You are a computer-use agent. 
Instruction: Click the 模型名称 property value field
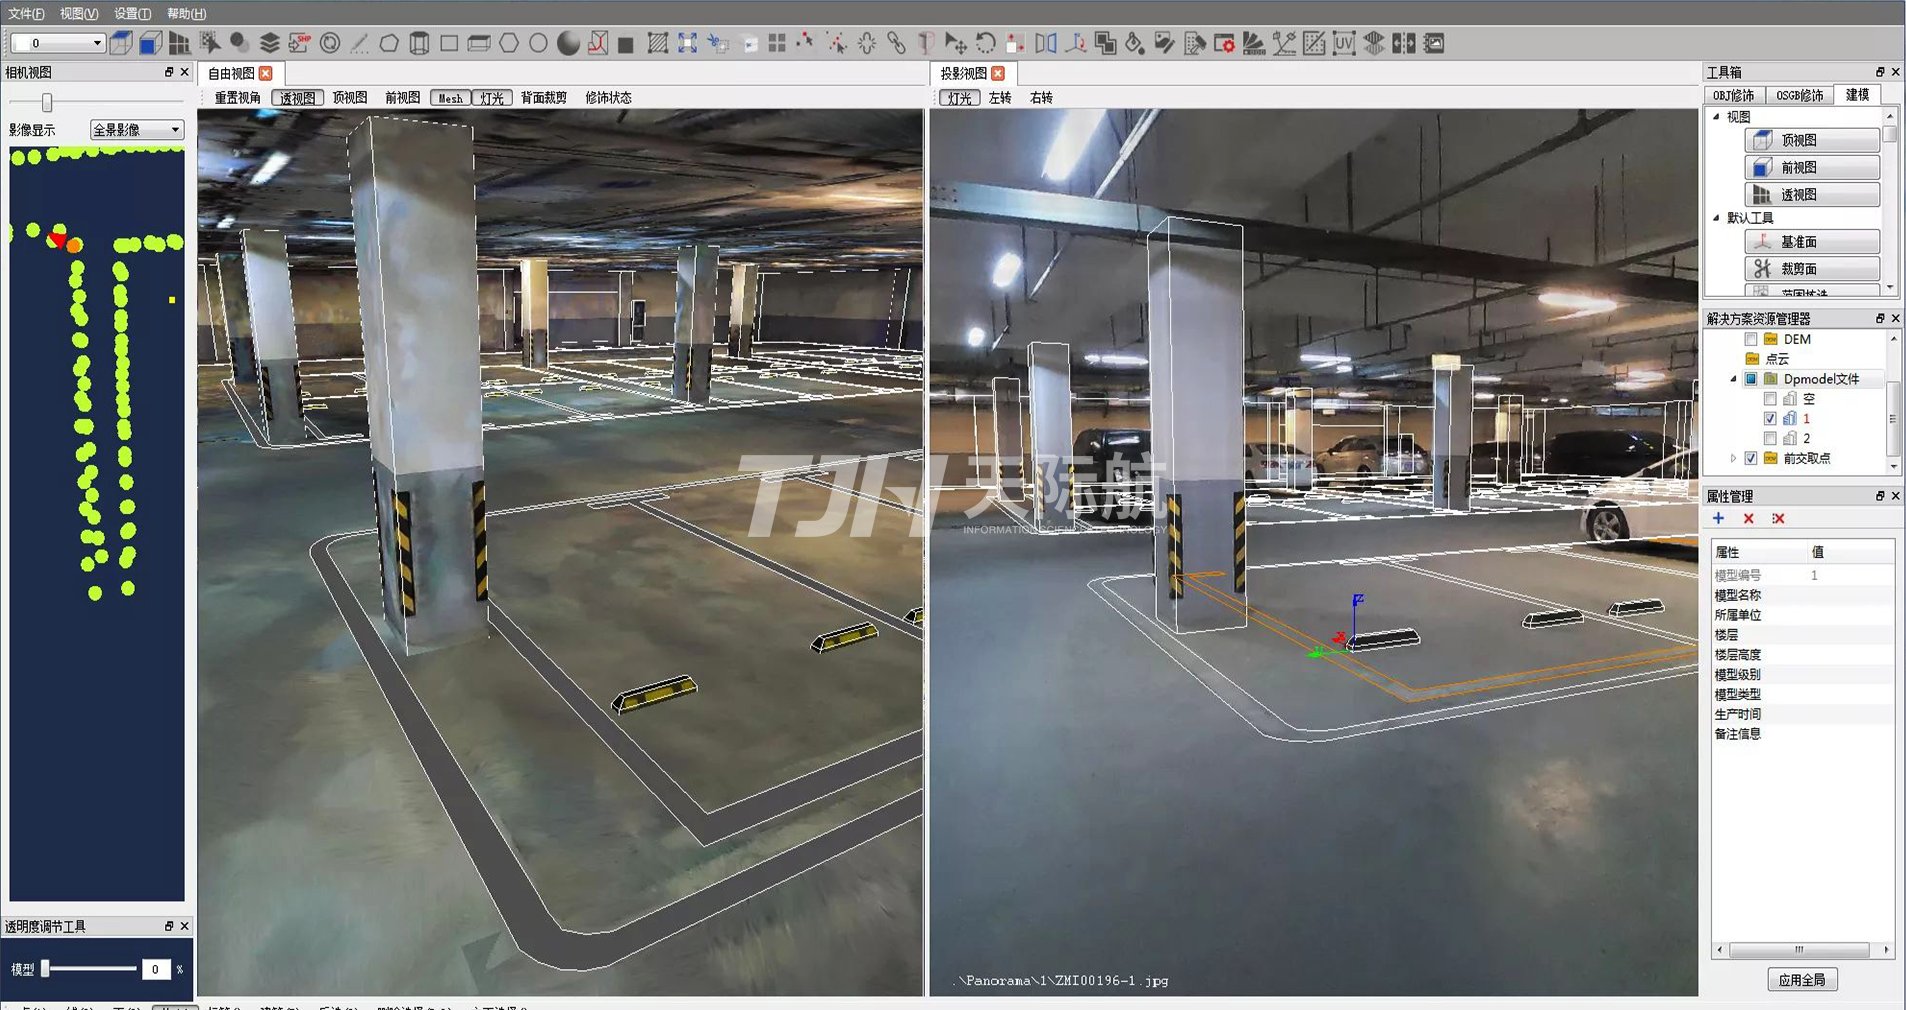pos(1850,595)
